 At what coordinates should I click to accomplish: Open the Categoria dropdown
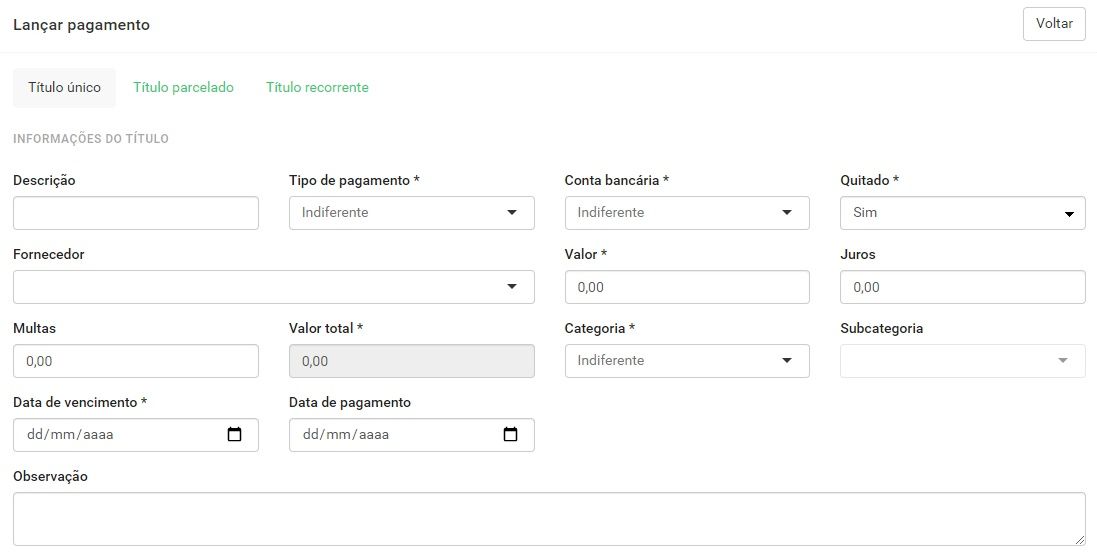click(687, 361)
